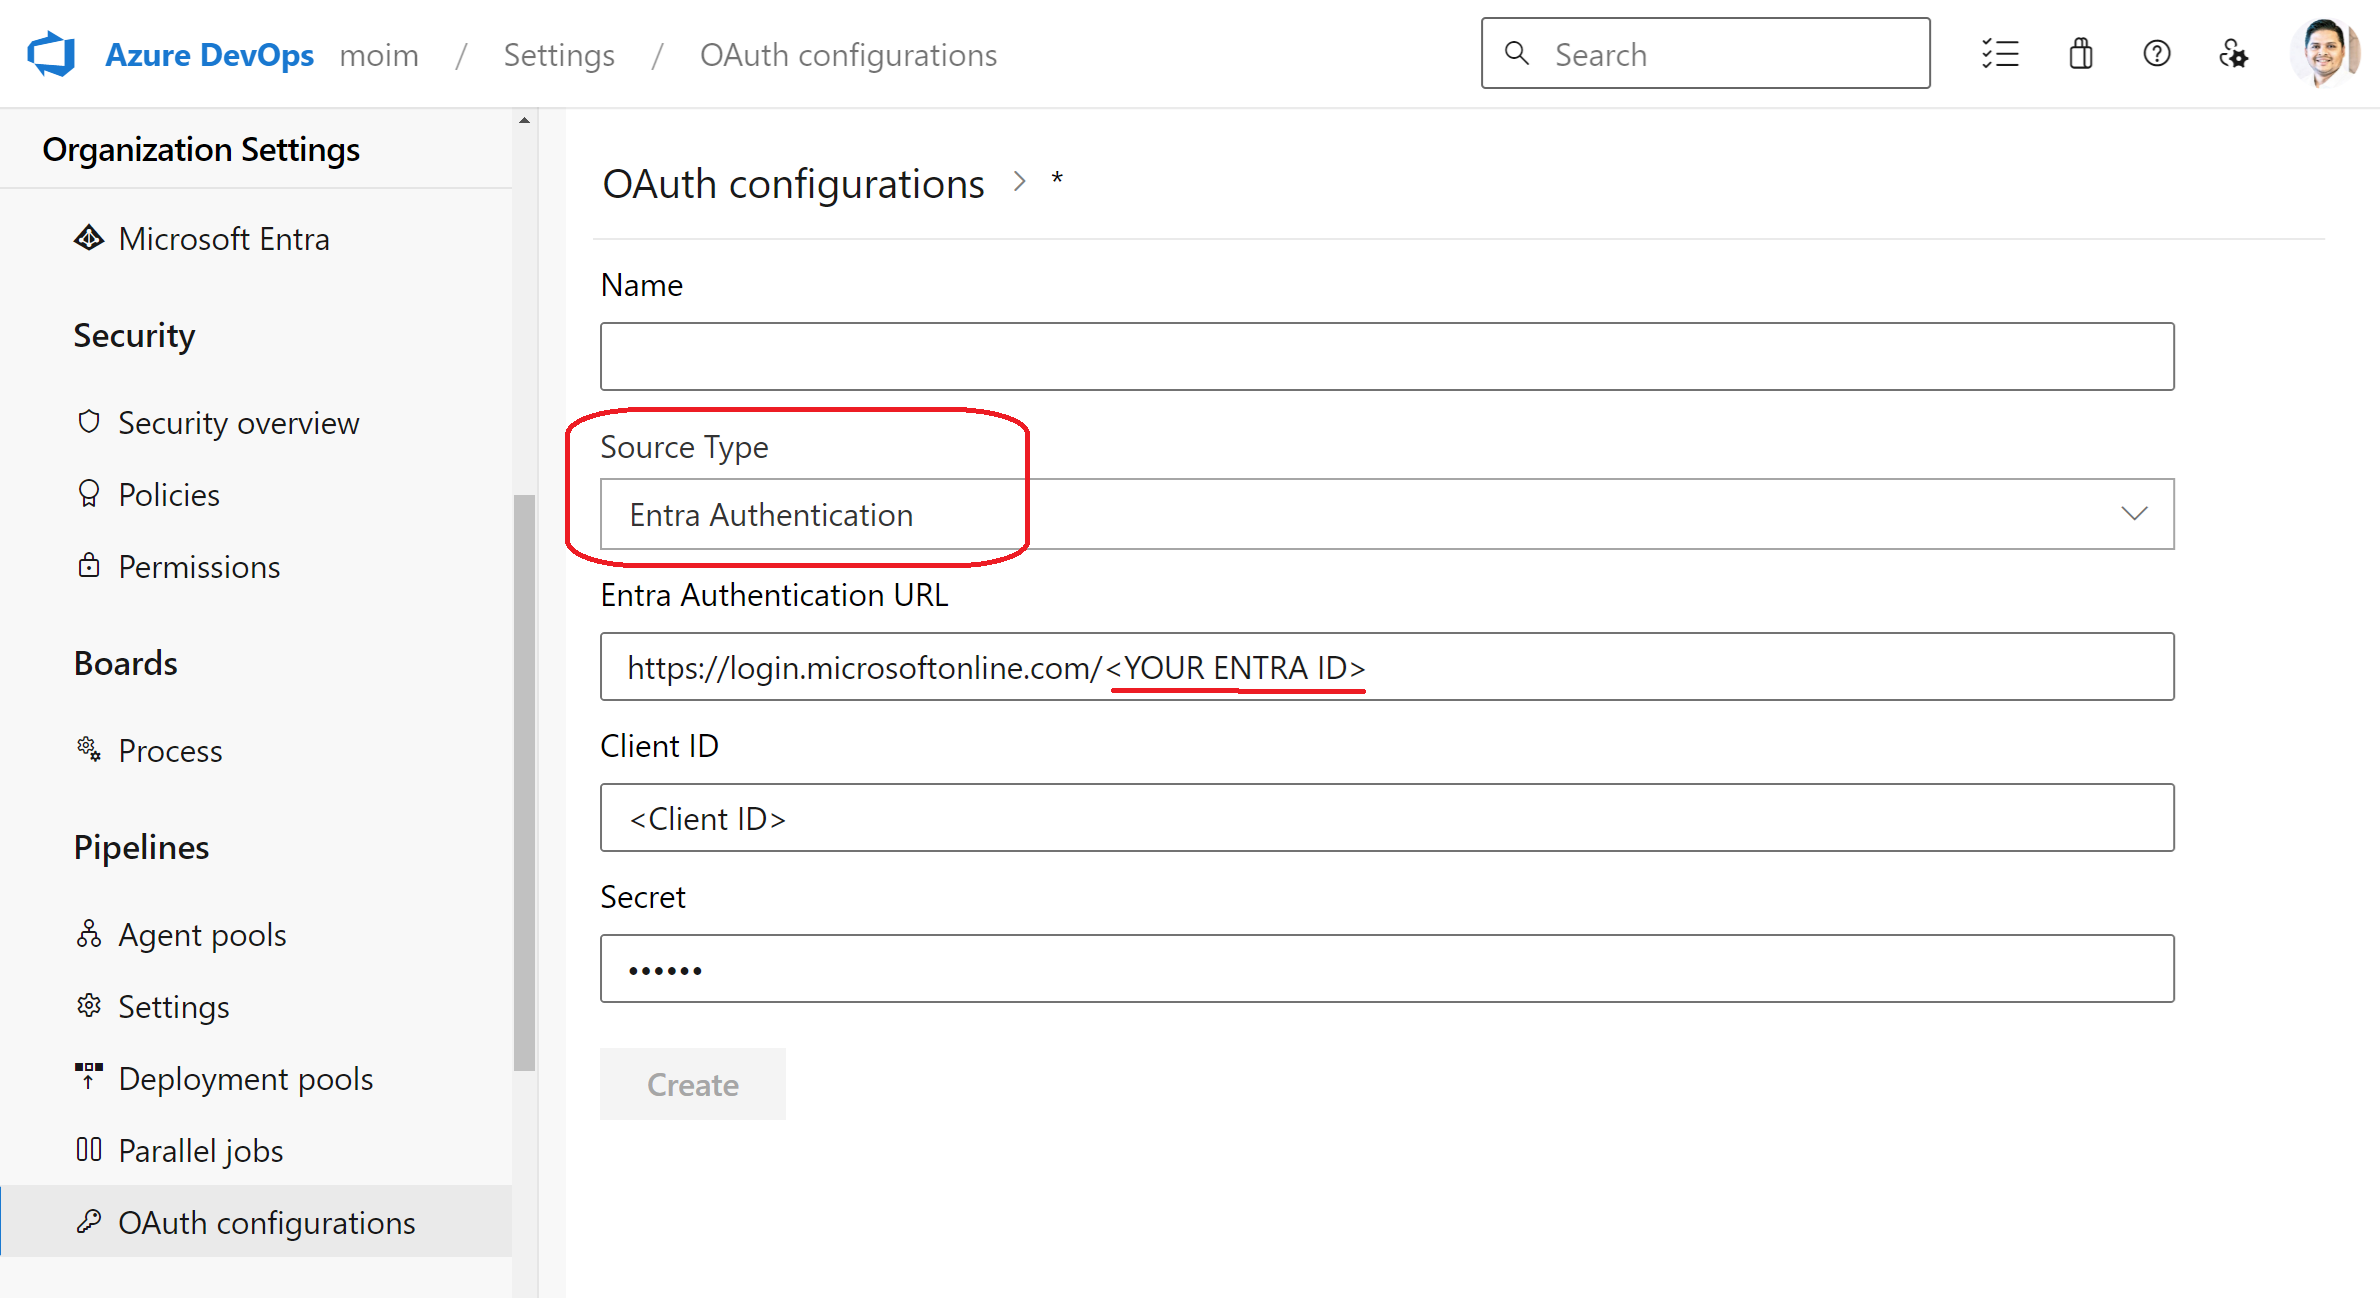Click the sidebar scrollbar thumb

tap(524, 782)
